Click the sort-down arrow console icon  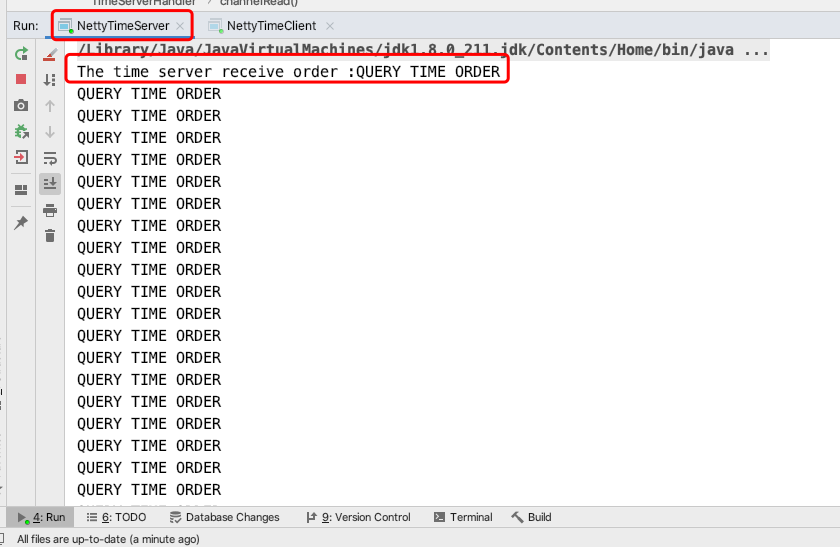[x=50, y=80]
